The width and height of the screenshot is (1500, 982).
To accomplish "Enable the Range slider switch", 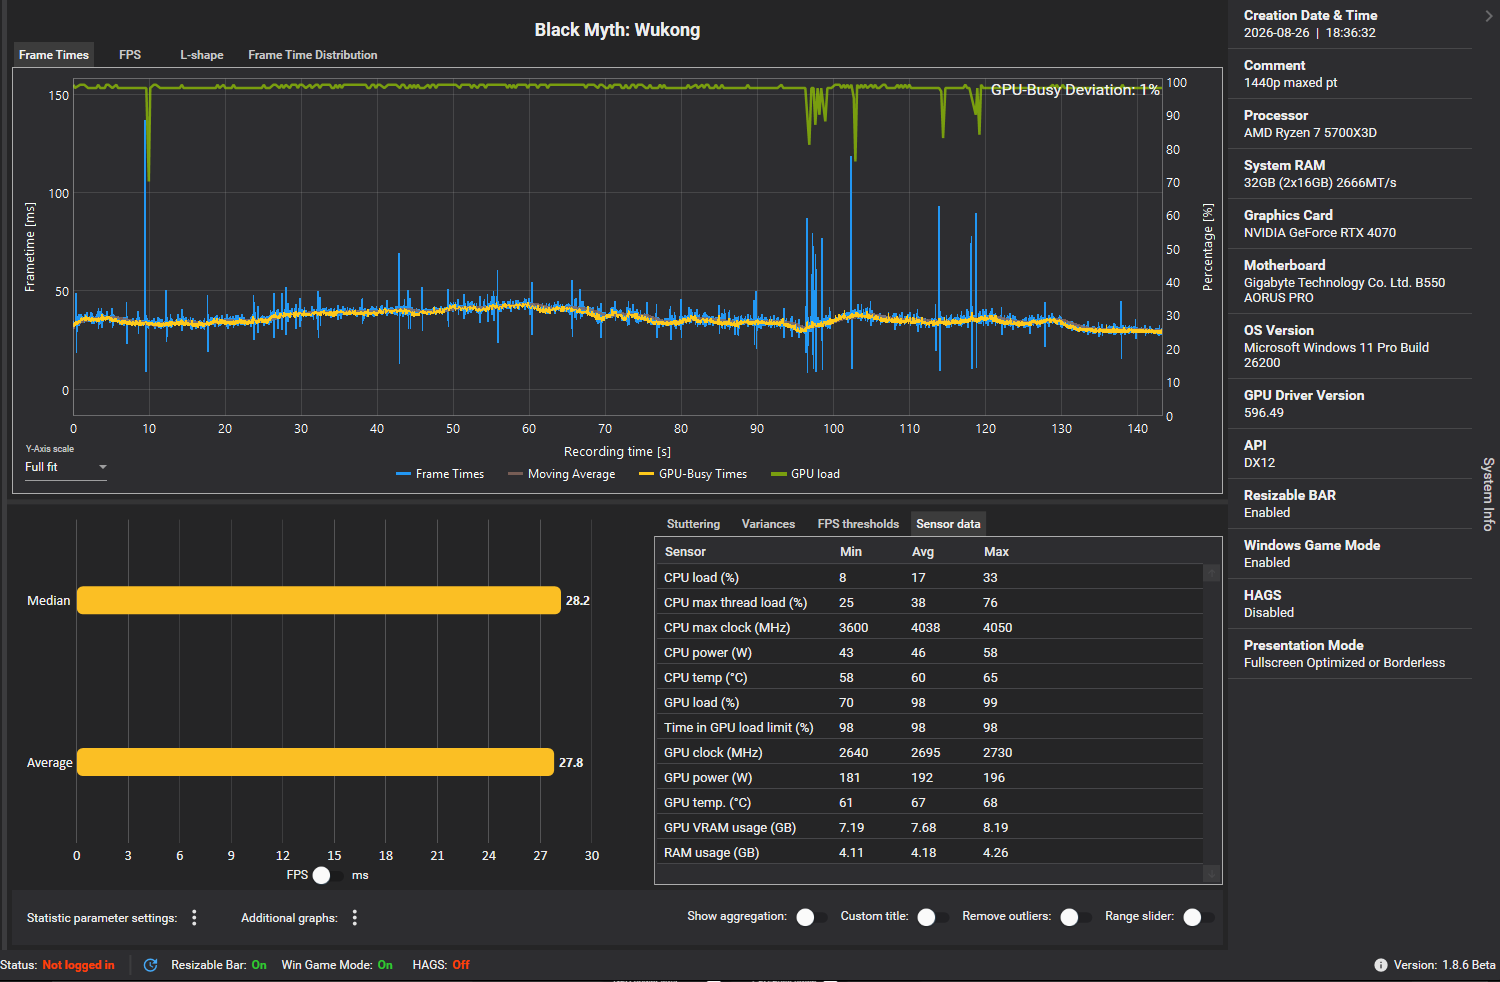I will click(1198, 917).
